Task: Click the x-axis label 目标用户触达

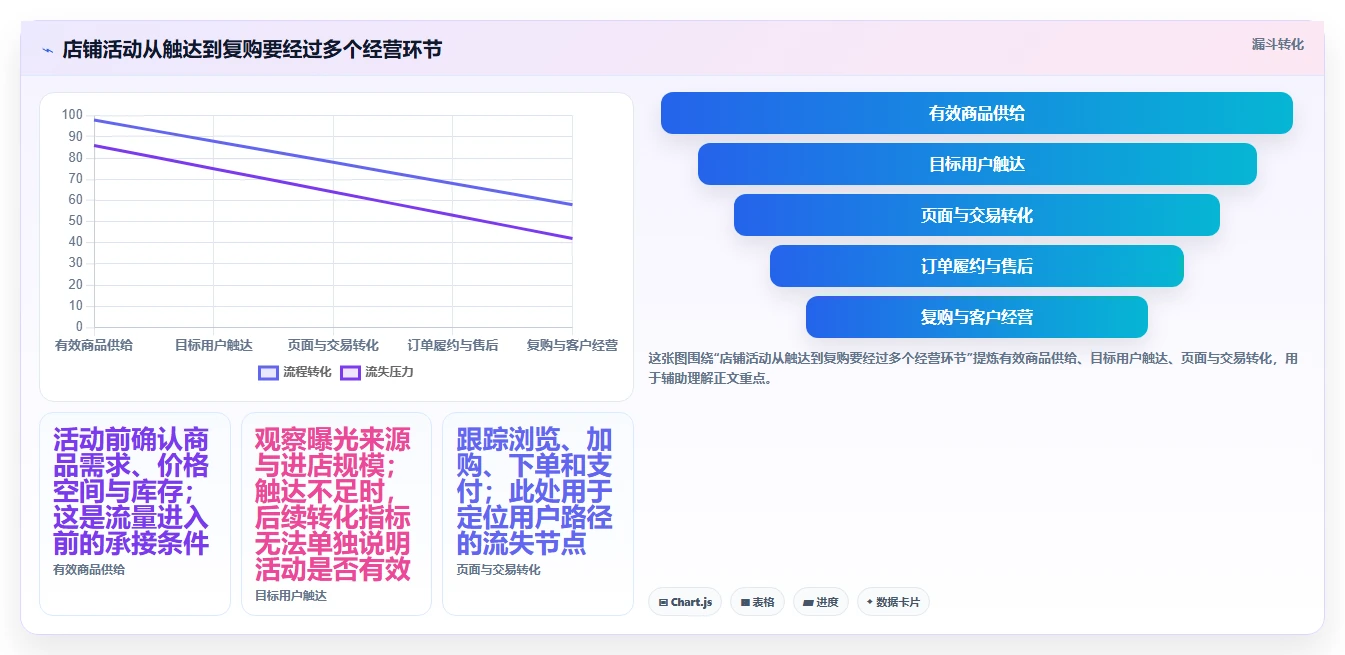Action: 214,345
